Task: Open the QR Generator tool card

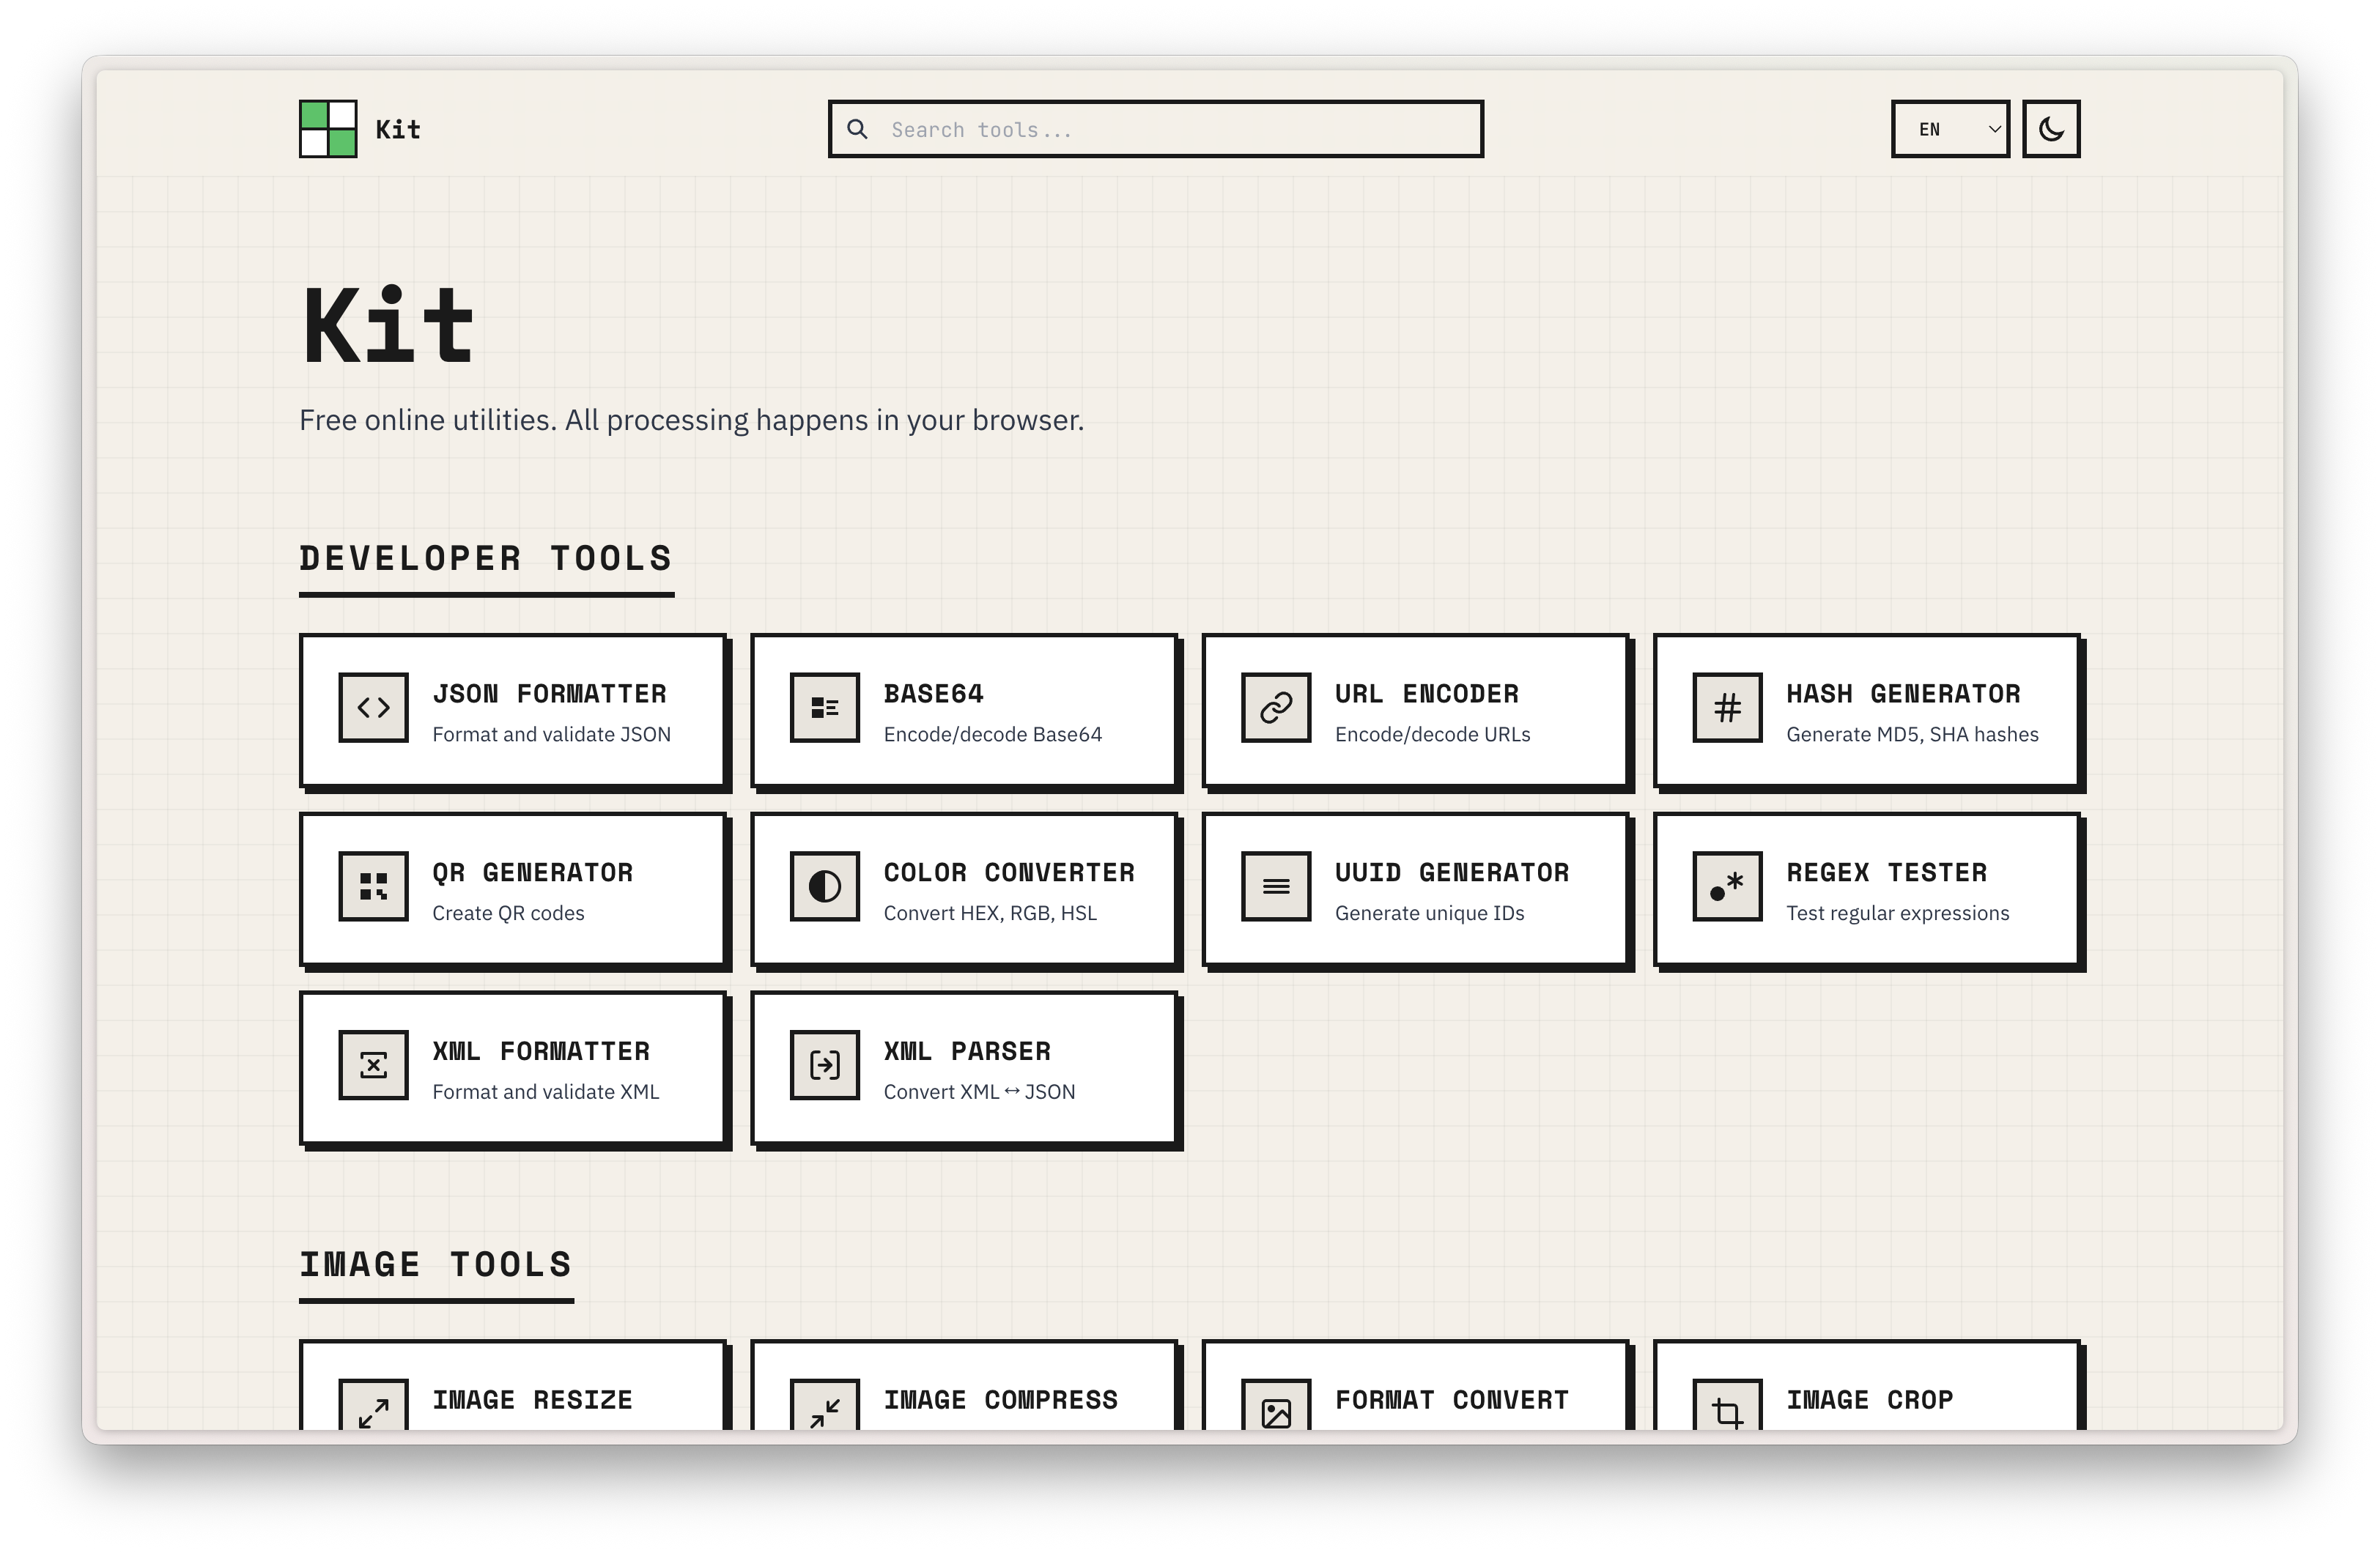Action: click(x=512, y=889)
